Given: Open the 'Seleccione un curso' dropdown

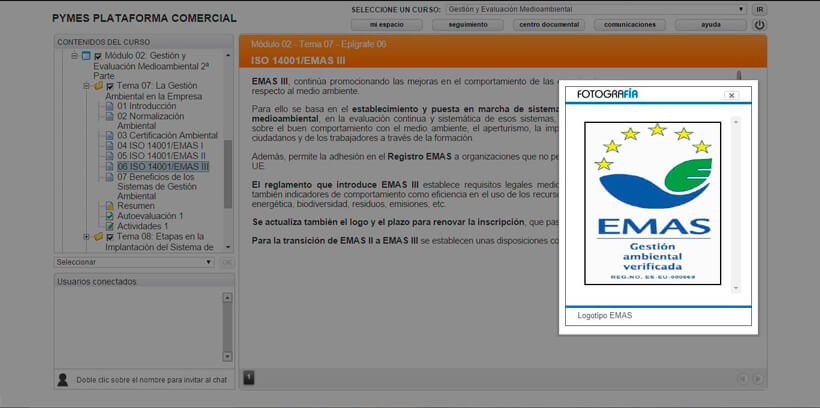Looking at the screenshot, I should point(596,9).
